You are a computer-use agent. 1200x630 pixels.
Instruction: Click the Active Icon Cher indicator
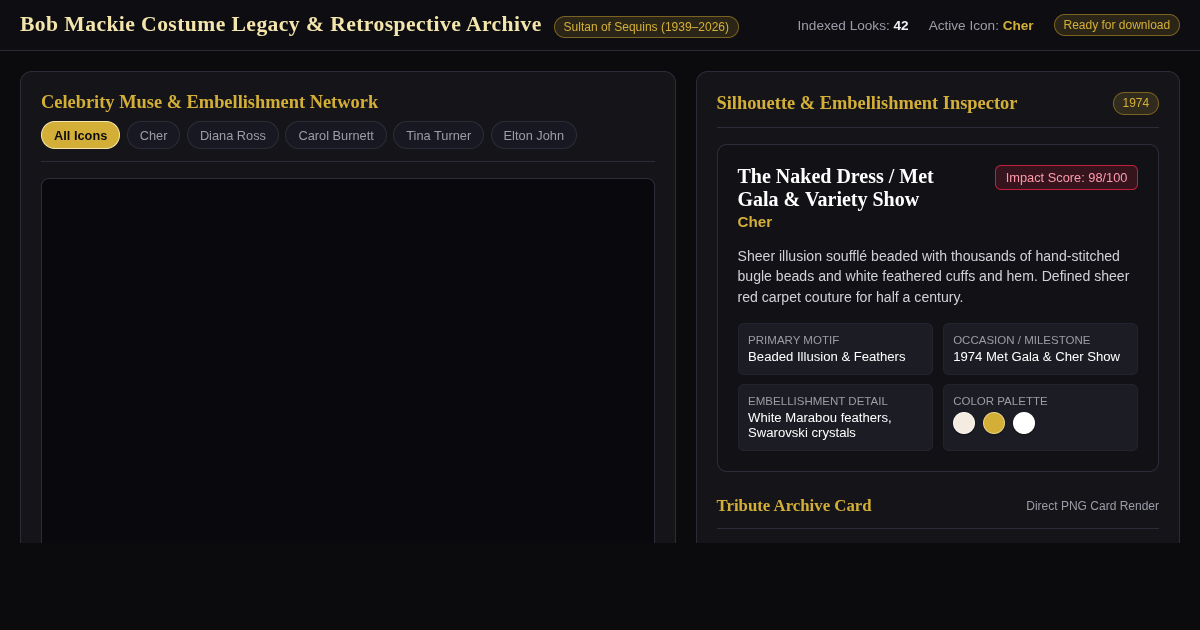click(981, 25)
